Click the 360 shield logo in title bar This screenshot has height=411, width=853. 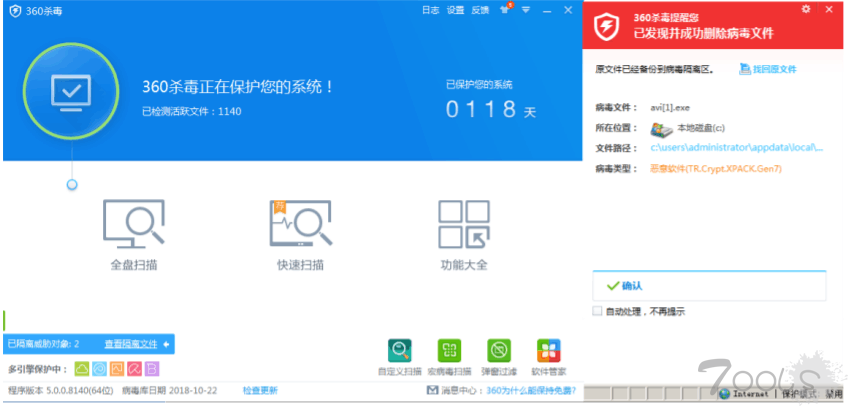pos(16,11)
